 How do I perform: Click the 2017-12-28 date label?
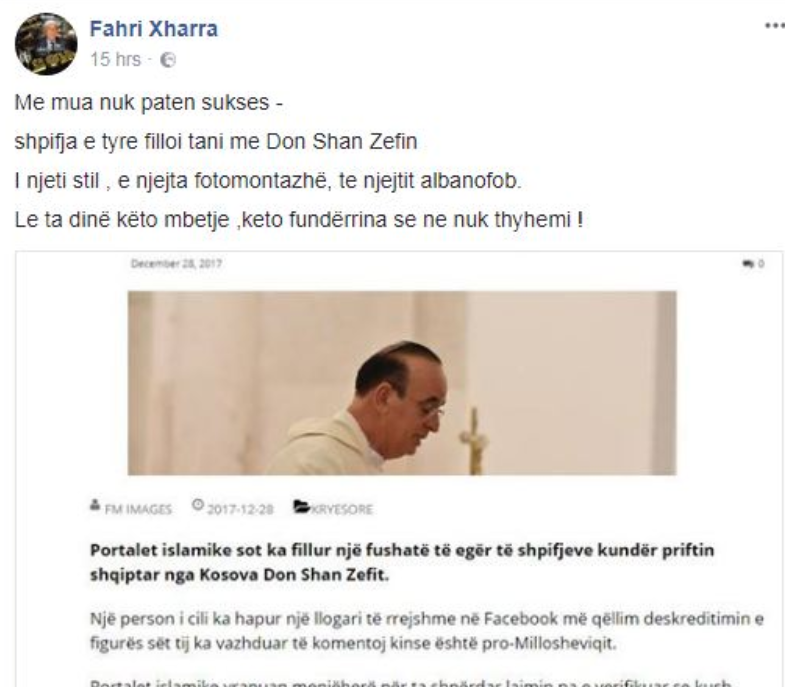(x=240, y=509)
